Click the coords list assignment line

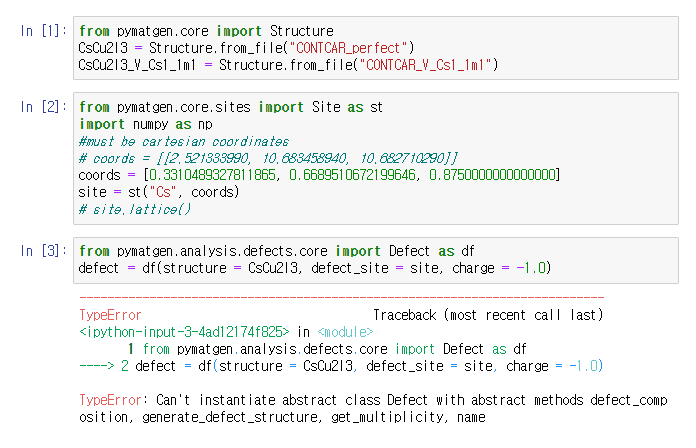[x=319, y=175]
